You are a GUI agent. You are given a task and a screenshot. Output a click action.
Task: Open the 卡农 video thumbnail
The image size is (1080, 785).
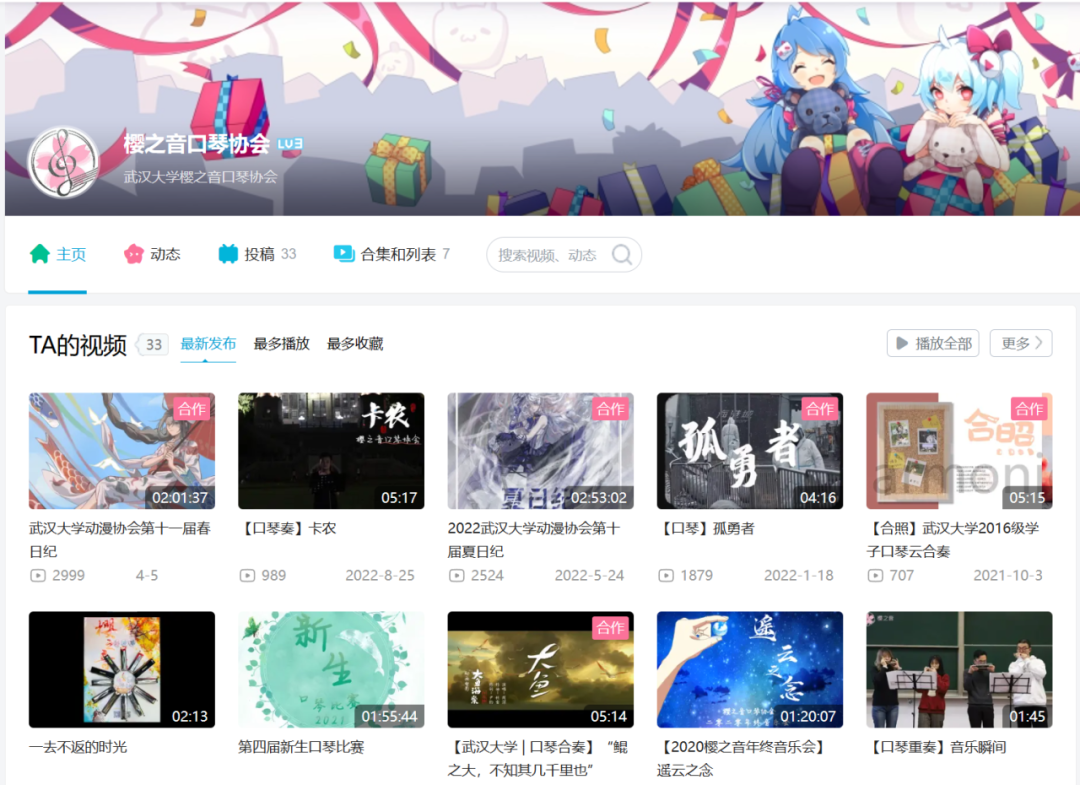tap(331, 451)
